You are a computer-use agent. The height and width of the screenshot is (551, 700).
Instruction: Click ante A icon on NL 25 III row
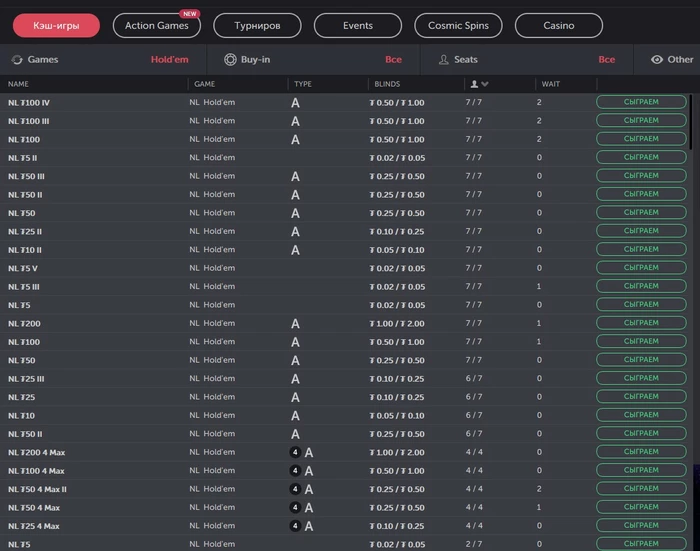pos(295,379)
